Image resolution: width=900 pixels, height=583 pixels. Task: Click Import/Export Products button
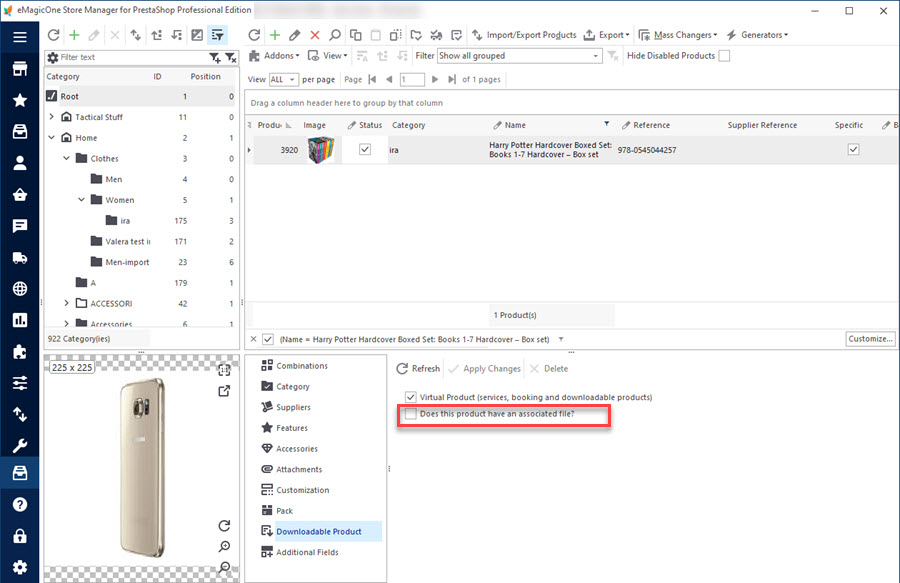click(524, 35)
